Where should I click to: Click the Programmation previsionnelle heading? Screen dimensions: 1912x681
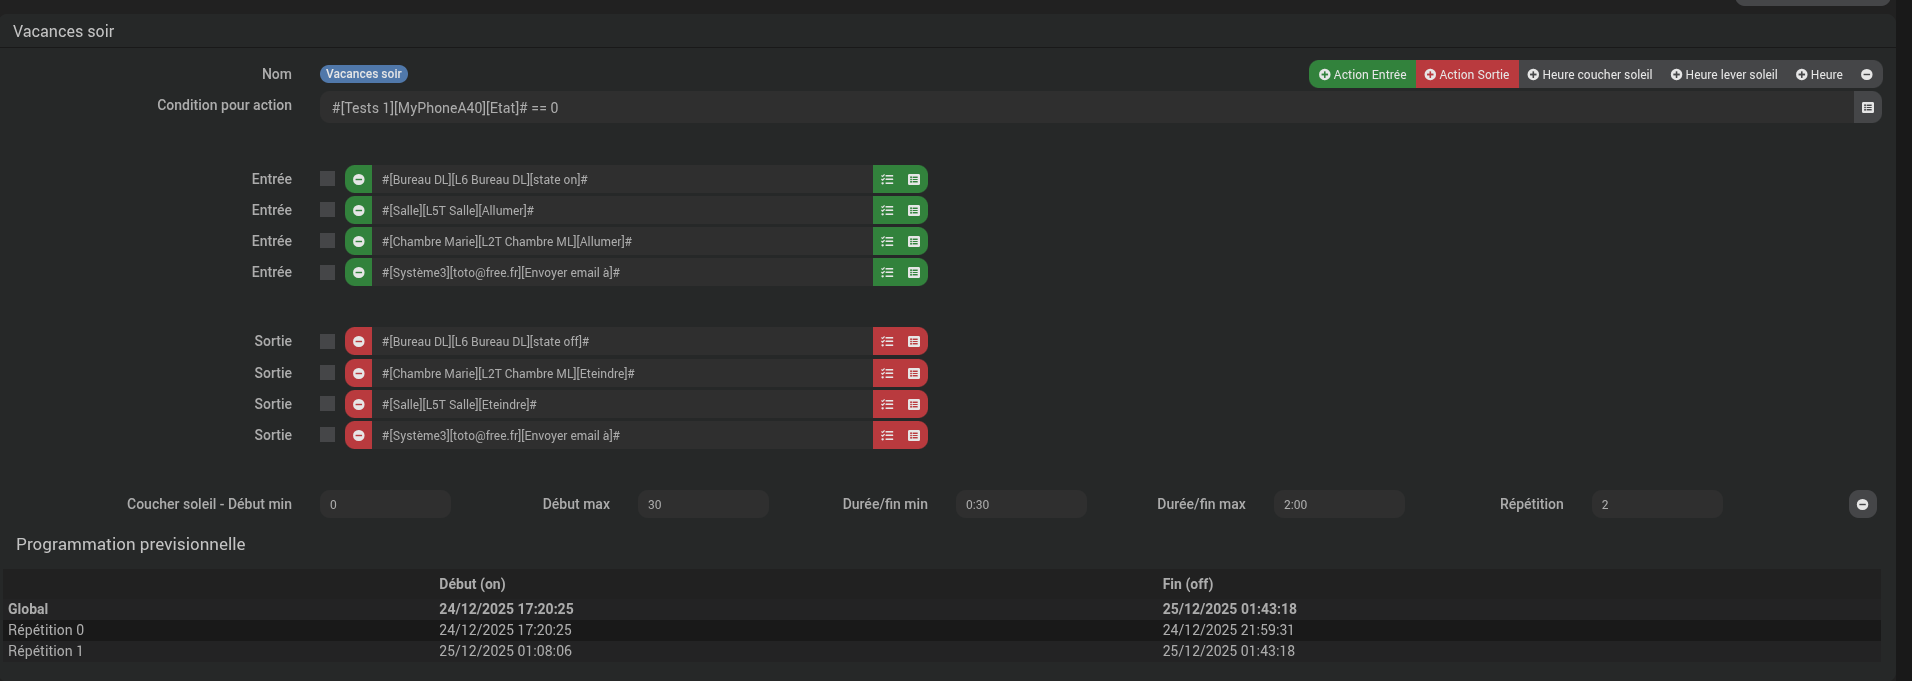pos(131,544)
